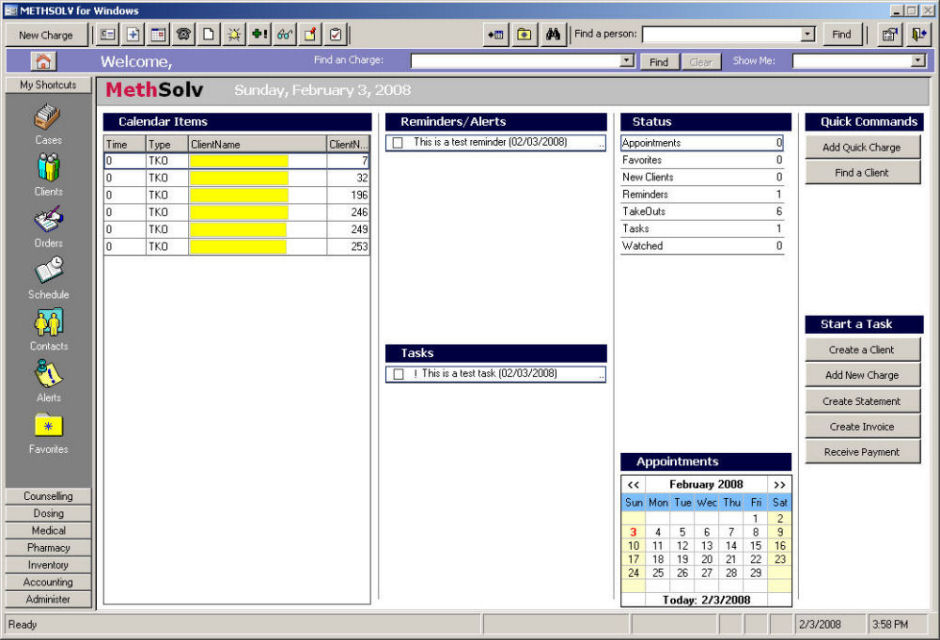Click the Home icon beside Welcome
The image size is (940, 640).
pos(43,61)
